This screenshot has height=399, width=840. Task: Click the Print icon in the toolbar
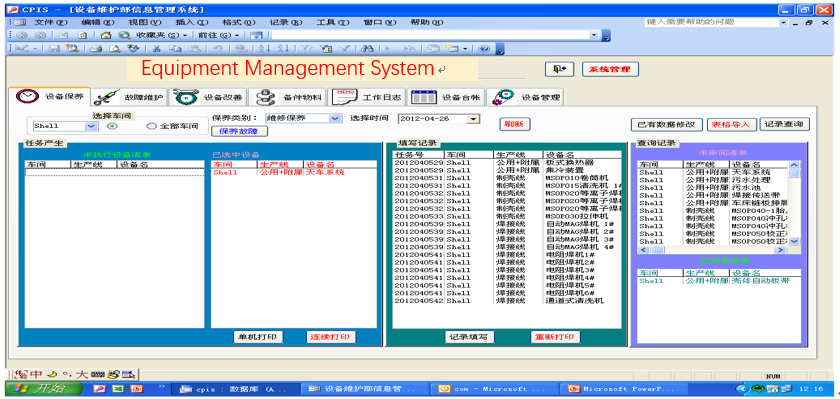(x=96, y=49)
